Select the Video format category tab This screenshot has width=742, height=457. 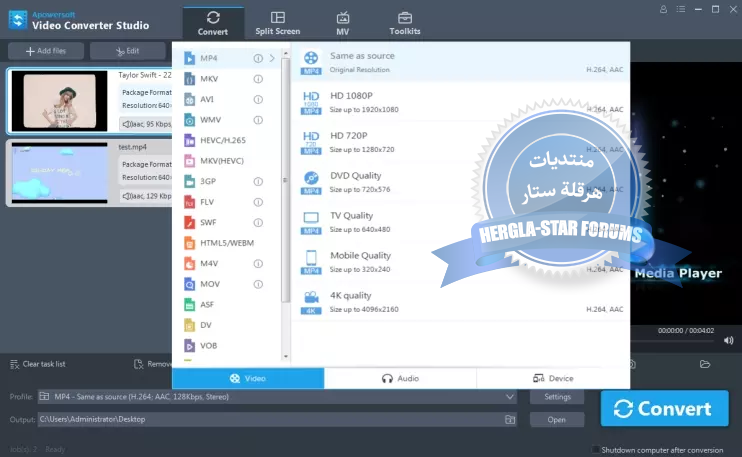[248, 378]
